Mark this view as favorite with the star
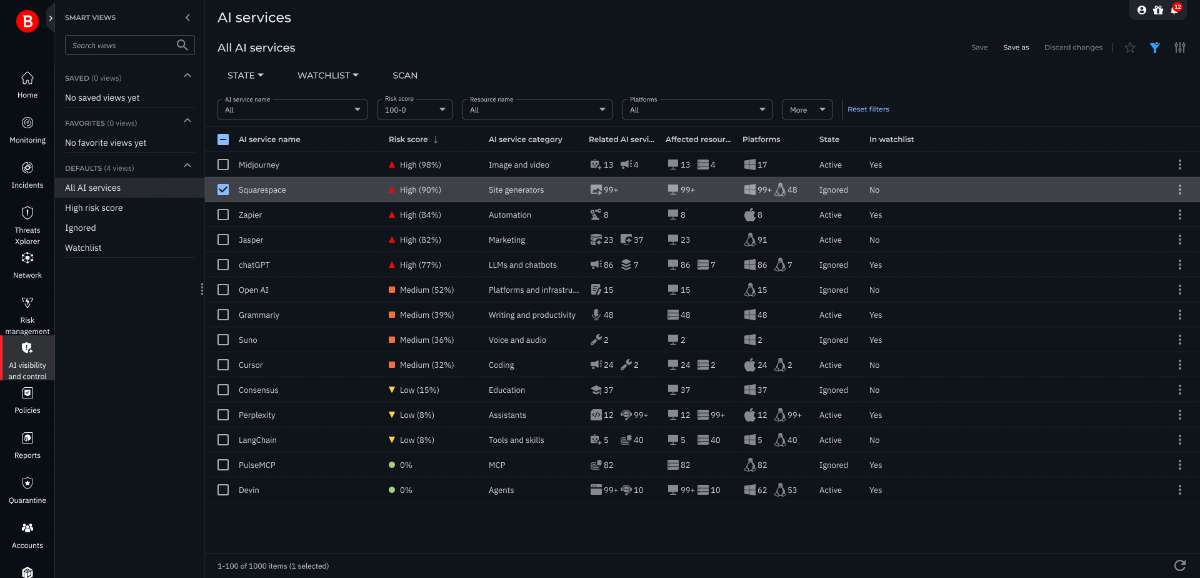This screenshot has height=578, width=1200. point(1130,47)
